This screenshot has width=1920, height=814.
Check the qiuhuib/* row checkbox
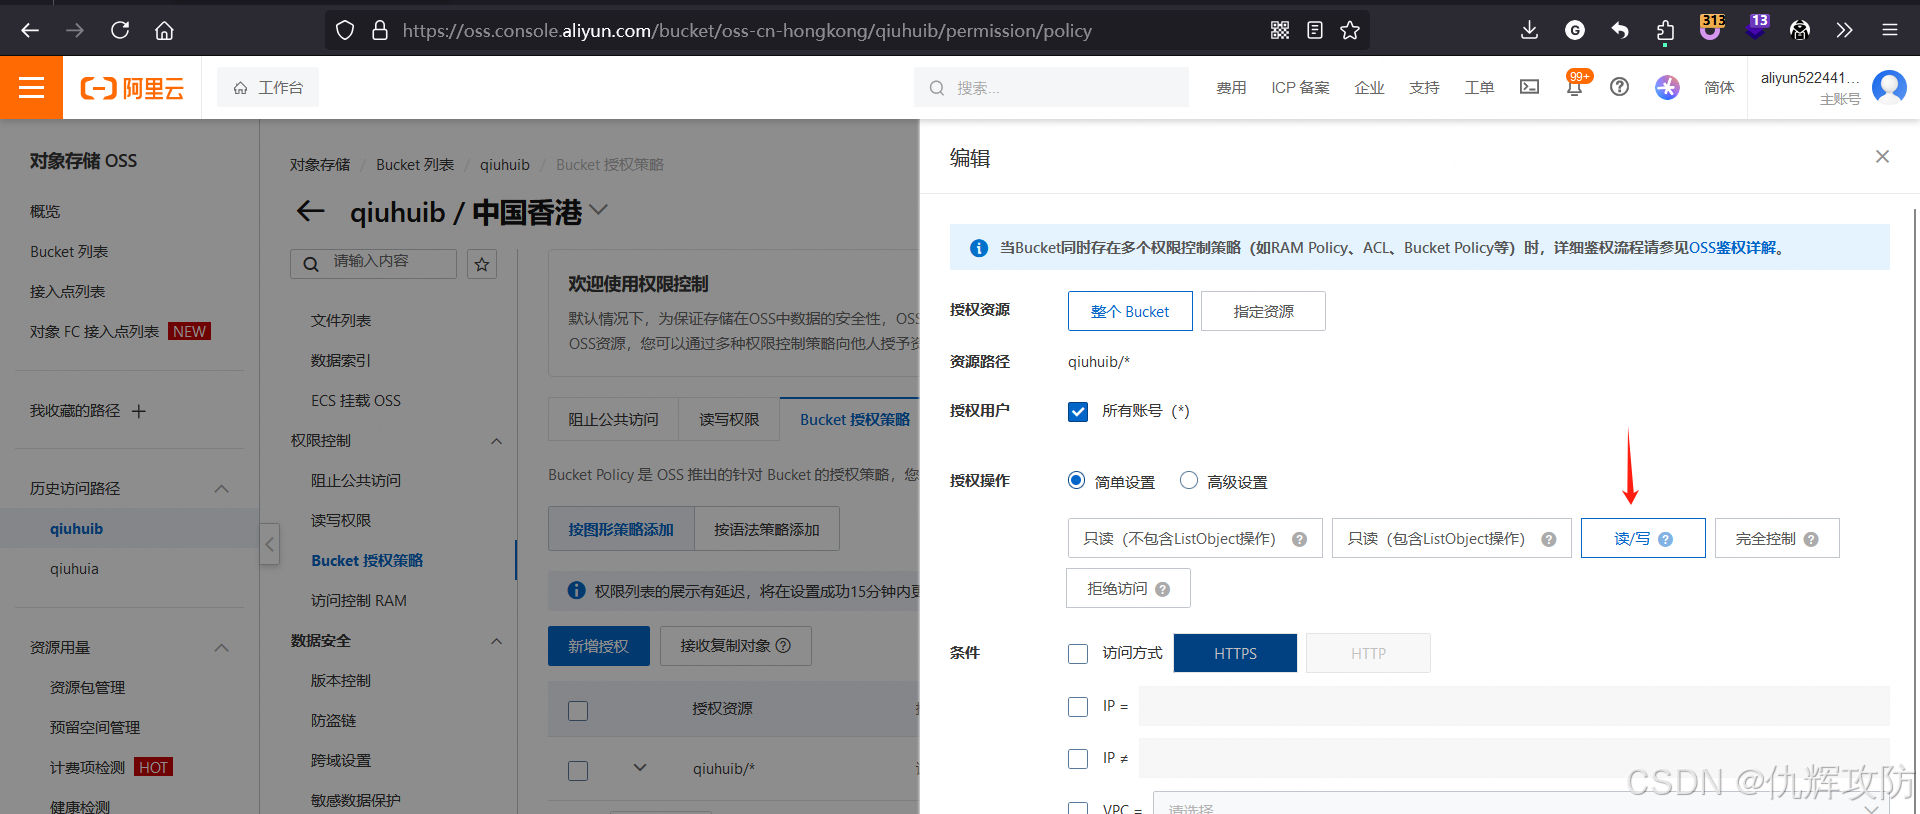click(578, 771)
